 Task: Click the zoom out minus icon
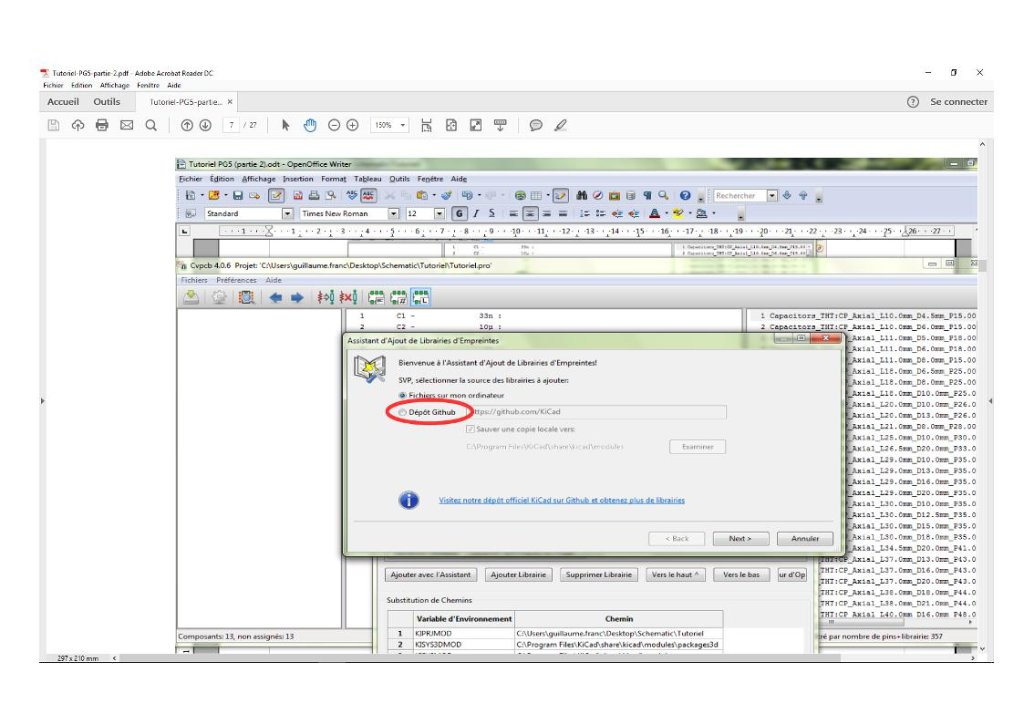tap(334, 125)
